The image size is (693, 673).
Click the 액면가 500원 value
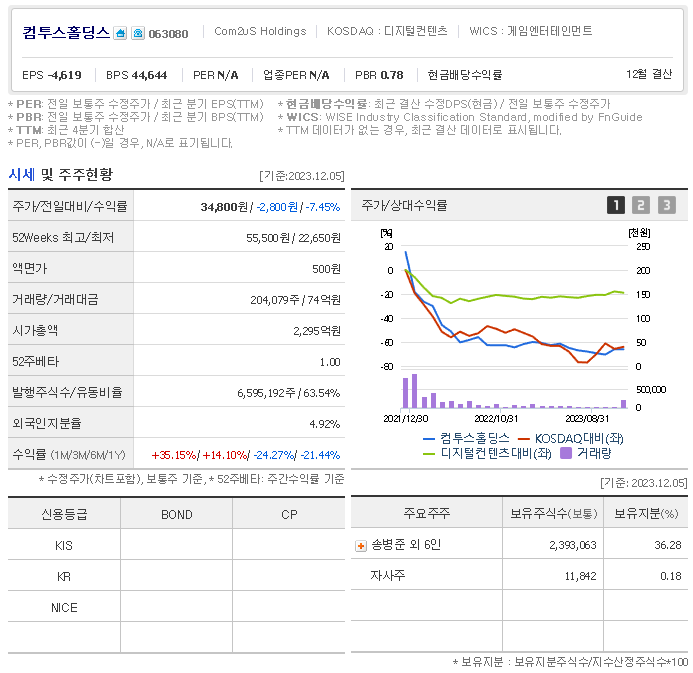click(326, 269)
